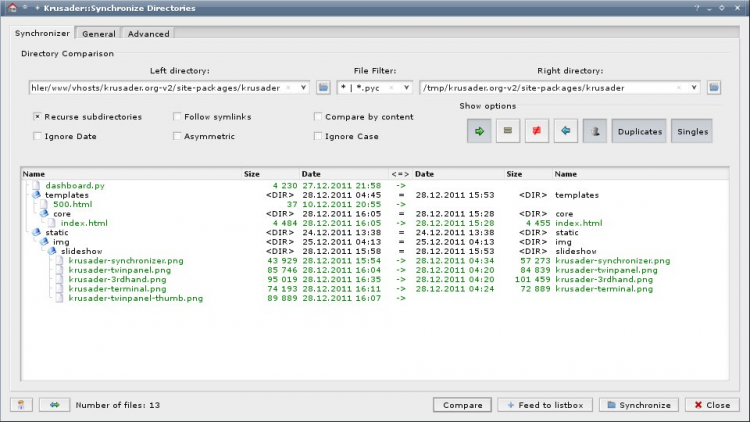Open the profiles button at bottom left
The image size is (750, 422).
[x=21, y=405]
